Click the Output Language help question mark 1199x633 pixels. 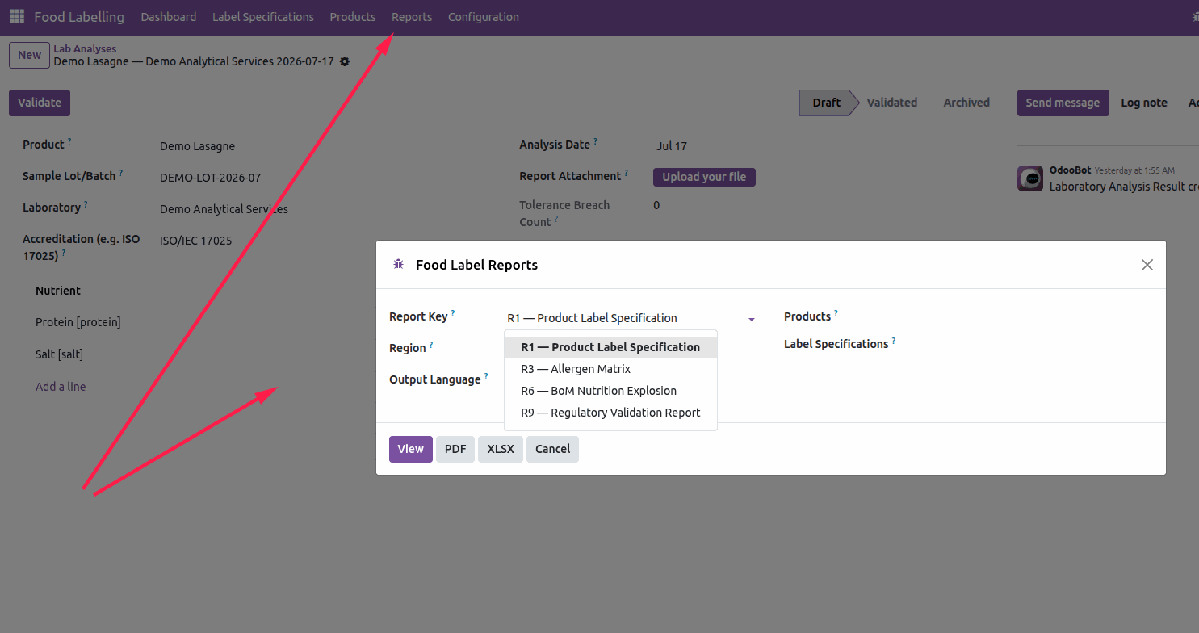point(486,375)
